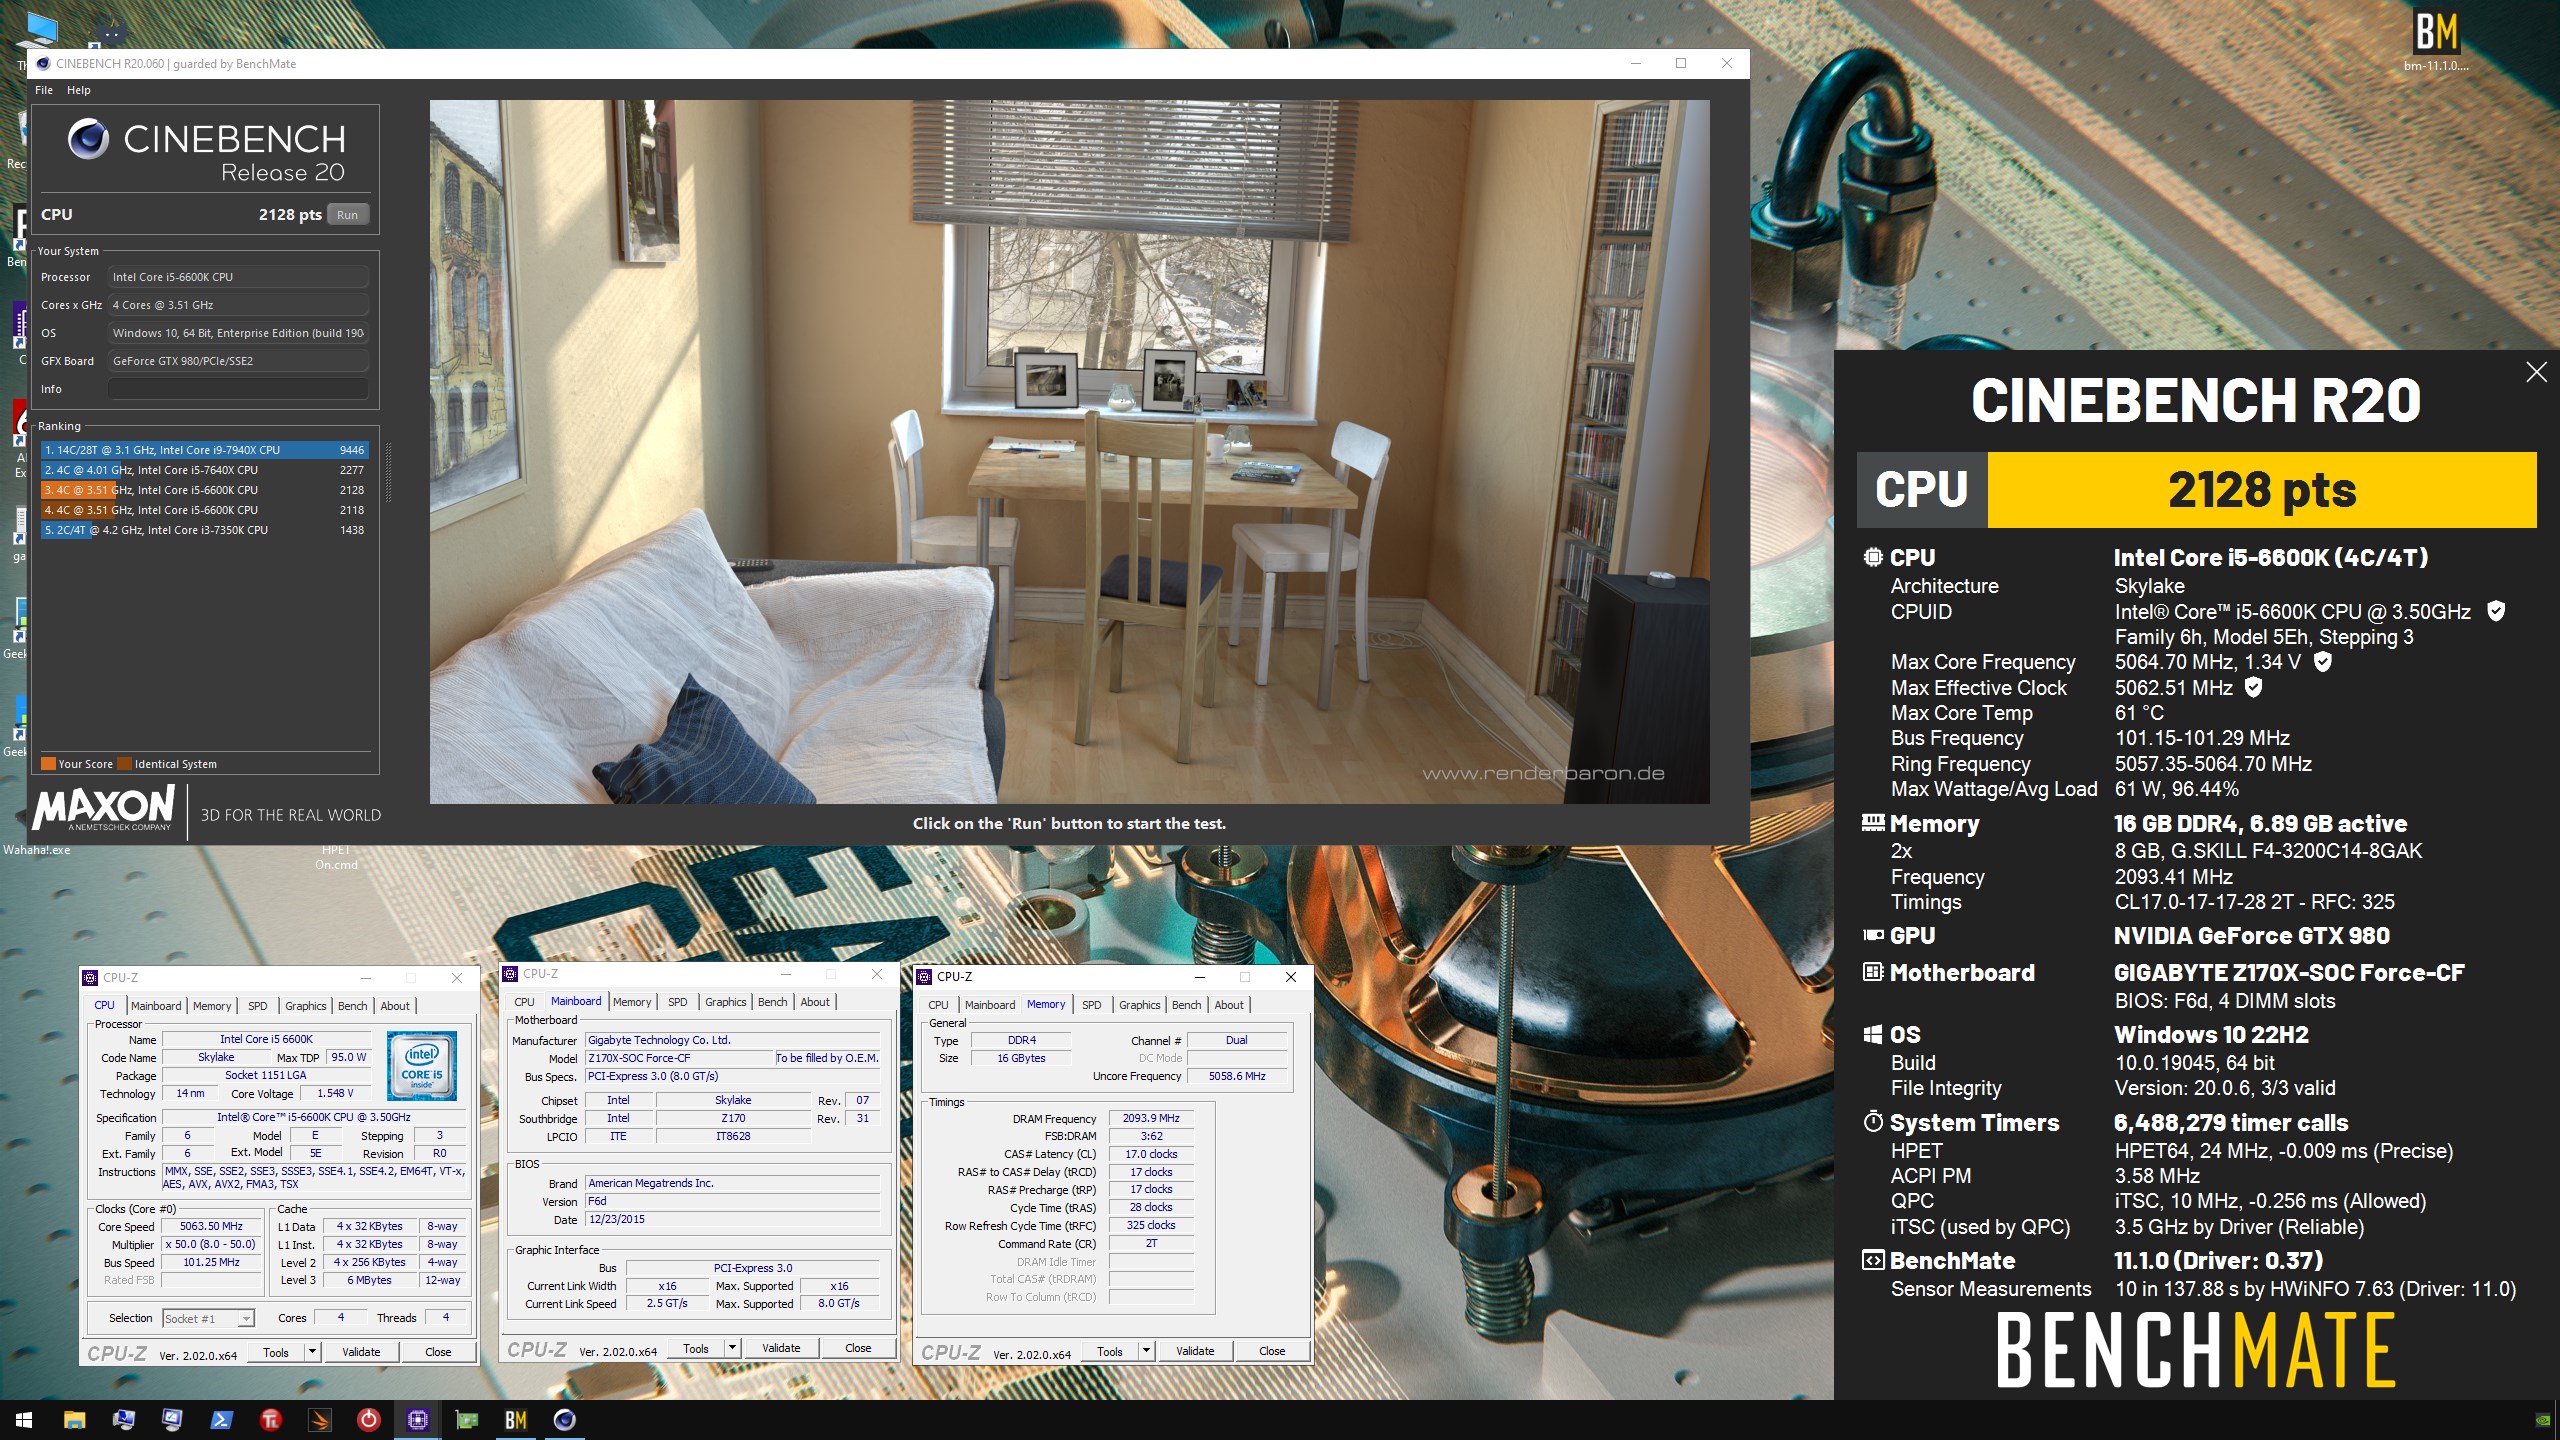Open the Windows Start menu
This screenshot has height=1440, width=2560.
[24, 1419]
